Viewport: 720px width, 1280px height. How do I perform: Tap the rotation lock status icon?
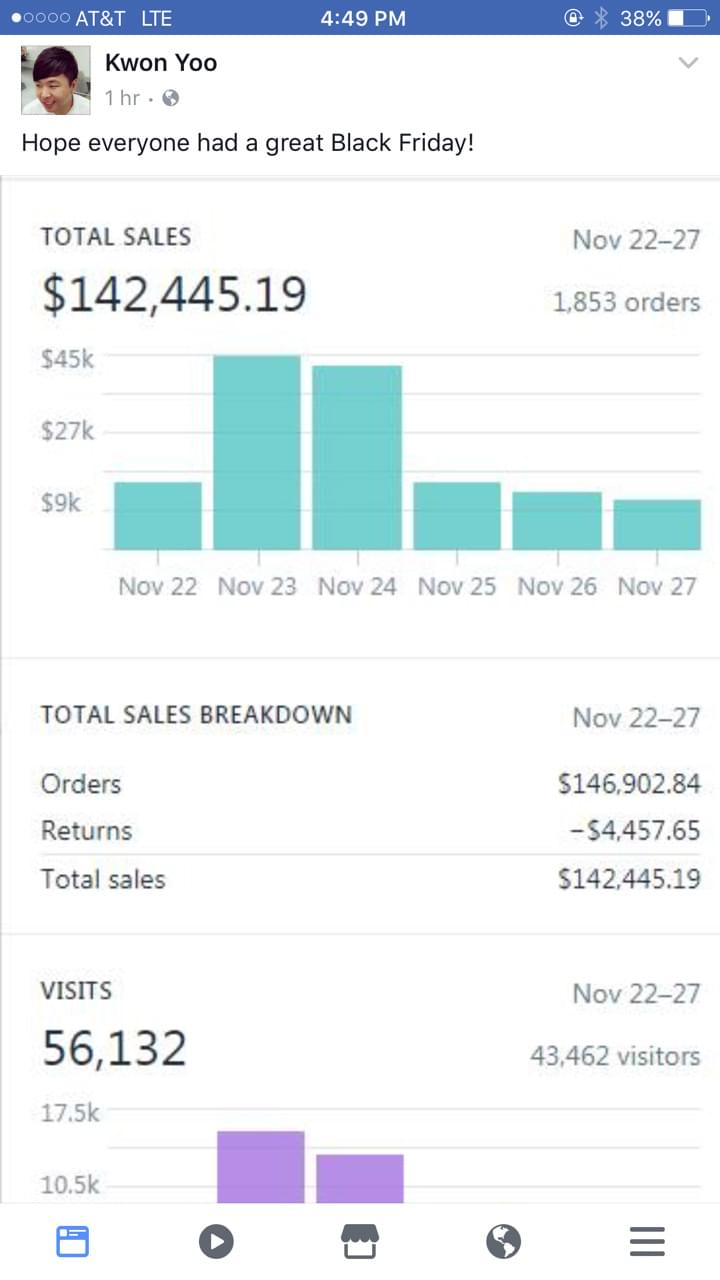(574, 18)
